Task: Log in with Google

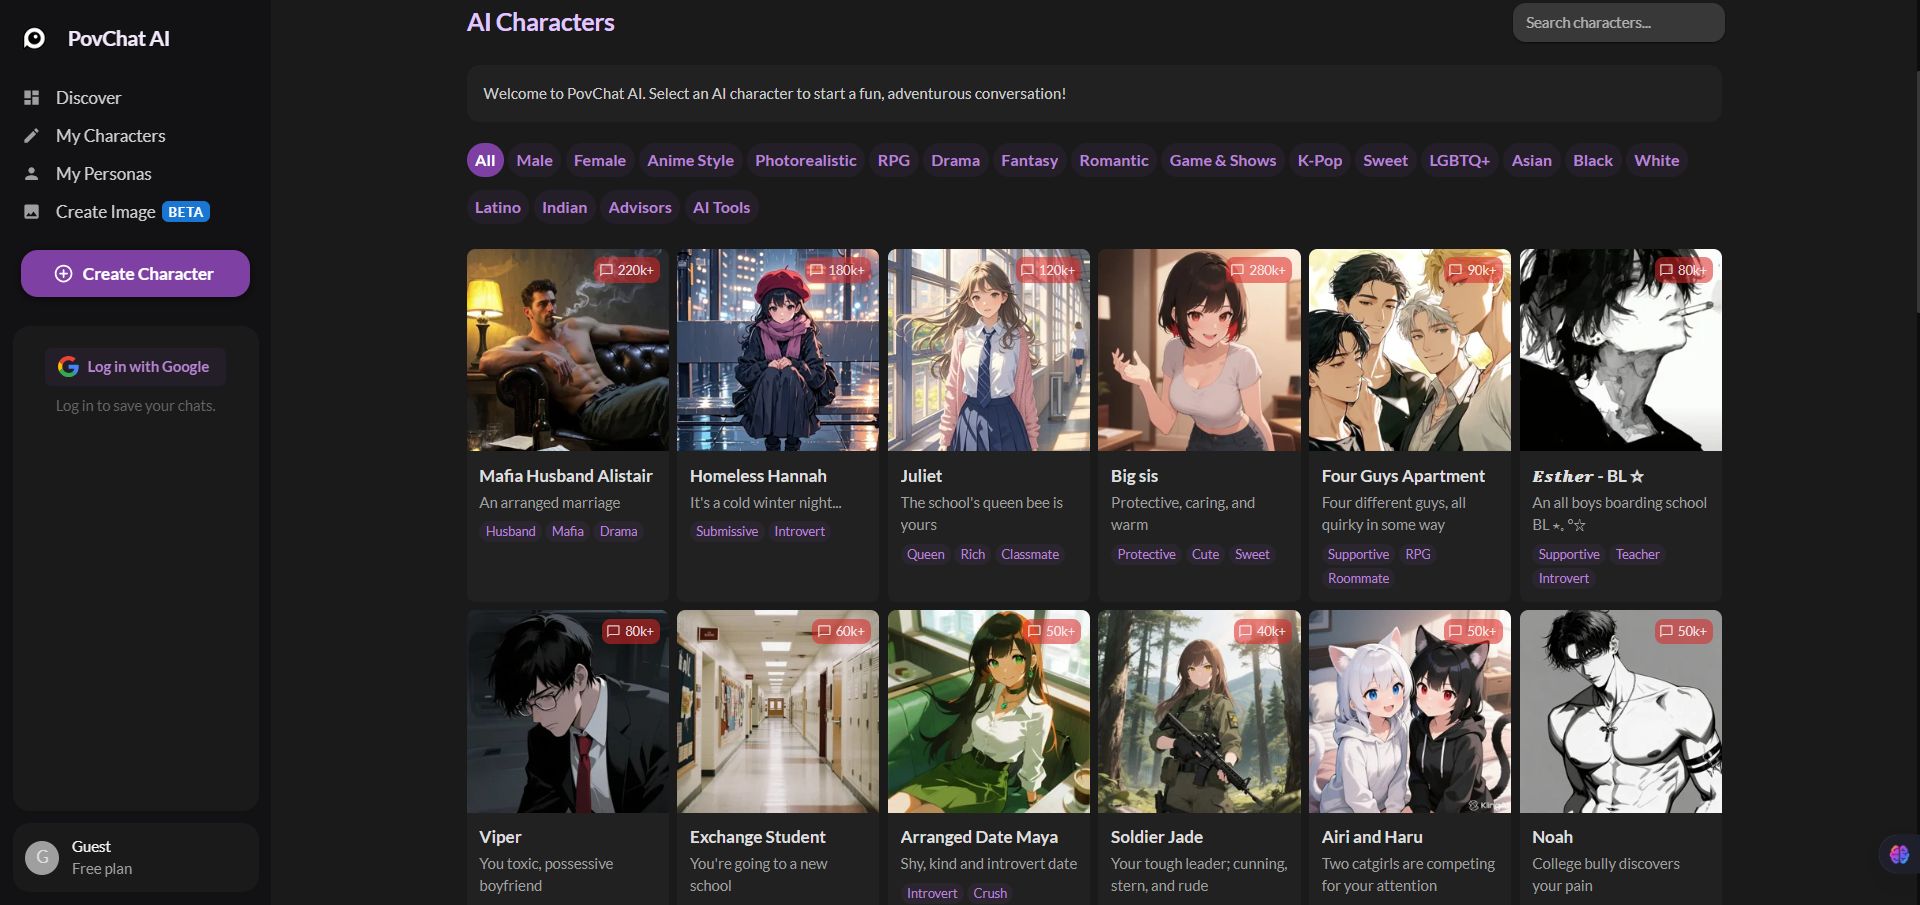Action: coord(135,366)
